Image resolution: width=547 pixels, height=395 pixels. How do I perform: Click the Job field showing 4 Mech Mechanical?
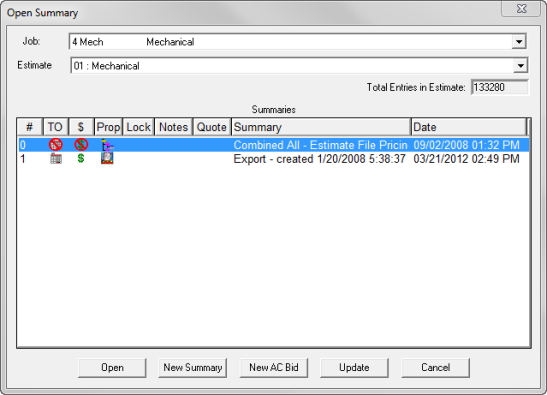click(x=298, y=42)
